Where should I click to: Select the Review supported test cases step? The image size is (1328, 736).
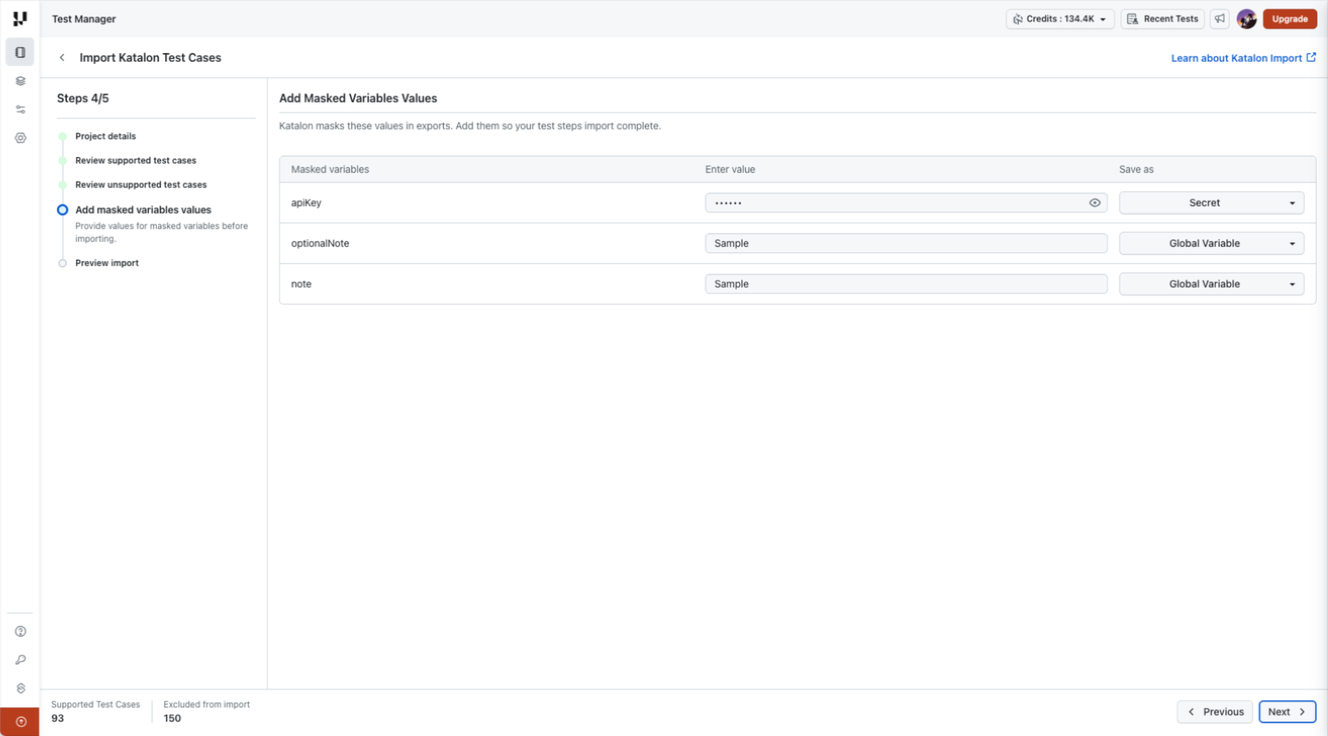click(x=136, y=160)
